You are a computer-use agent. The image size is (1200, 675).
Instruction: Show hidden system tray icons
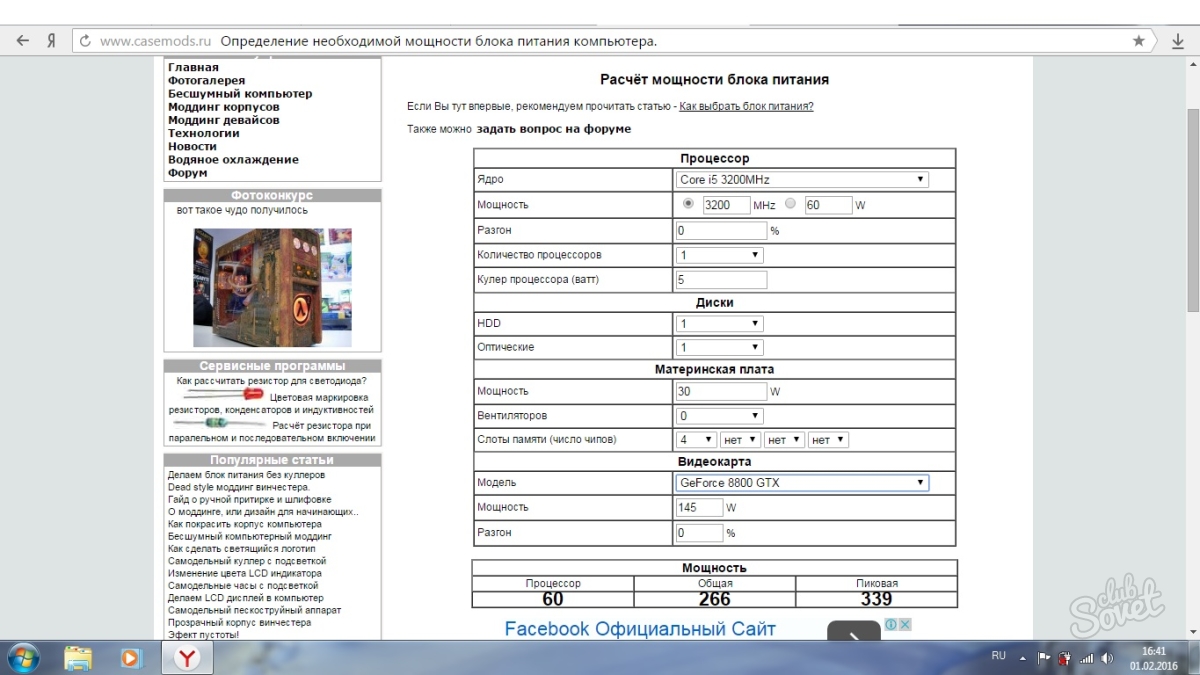1023,658
